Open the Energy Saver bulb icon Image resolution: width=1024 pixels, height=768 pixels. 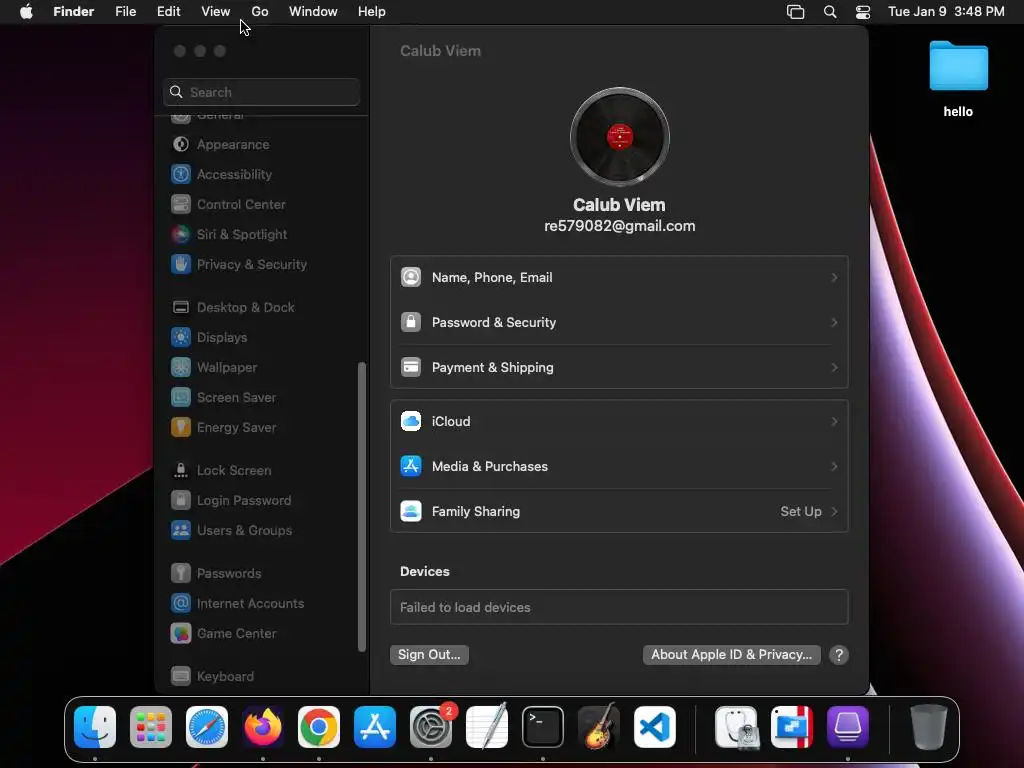click(x=181, y=428)
